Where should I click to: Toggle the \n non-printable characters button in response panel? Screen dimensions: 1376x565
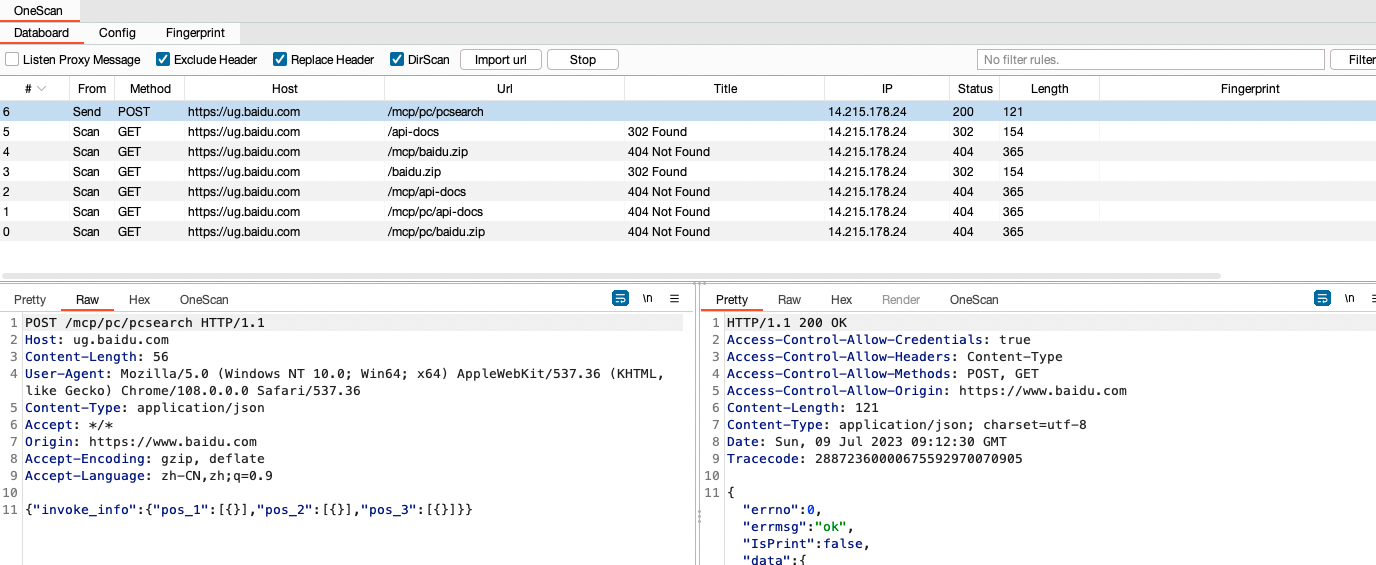click(x=1350, y=298)
